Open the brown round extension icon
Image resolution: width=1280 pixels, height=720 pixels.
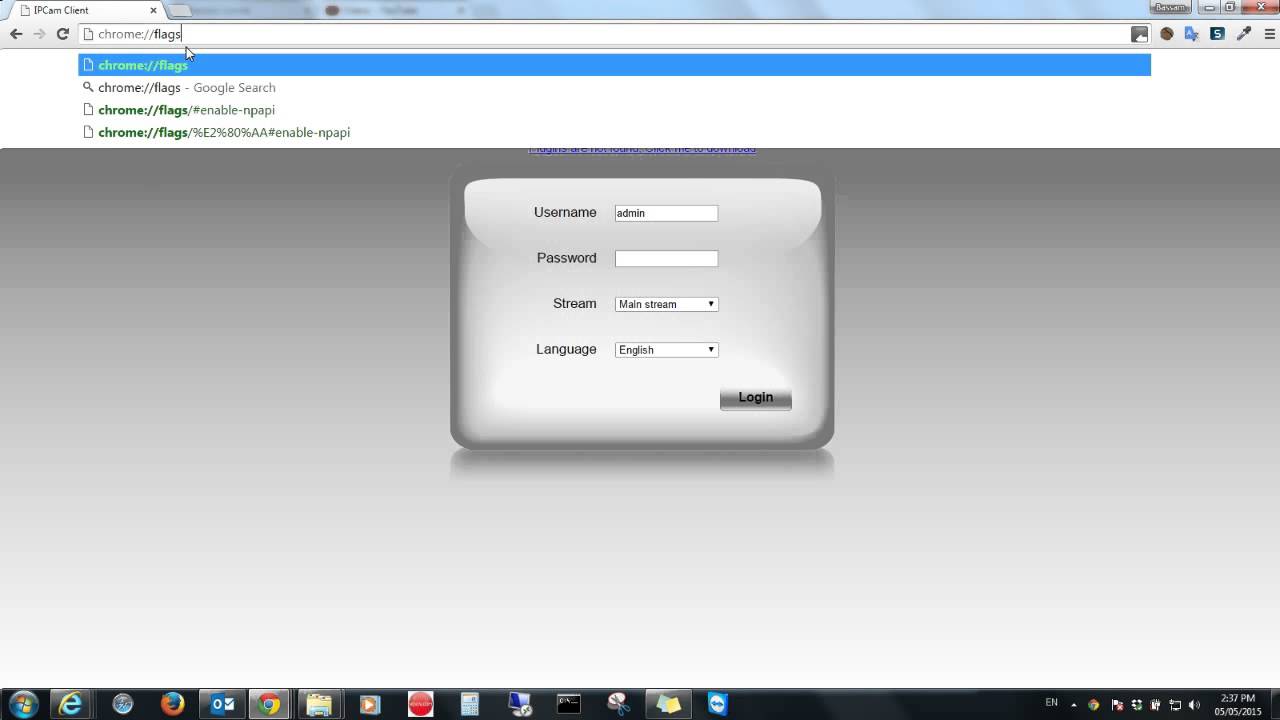[1166, 34]
